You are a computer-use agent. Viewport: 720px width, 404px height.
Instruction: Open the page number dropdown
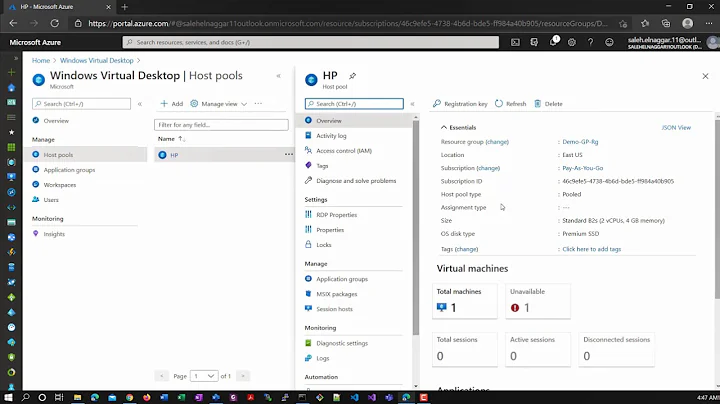(204, 376)
